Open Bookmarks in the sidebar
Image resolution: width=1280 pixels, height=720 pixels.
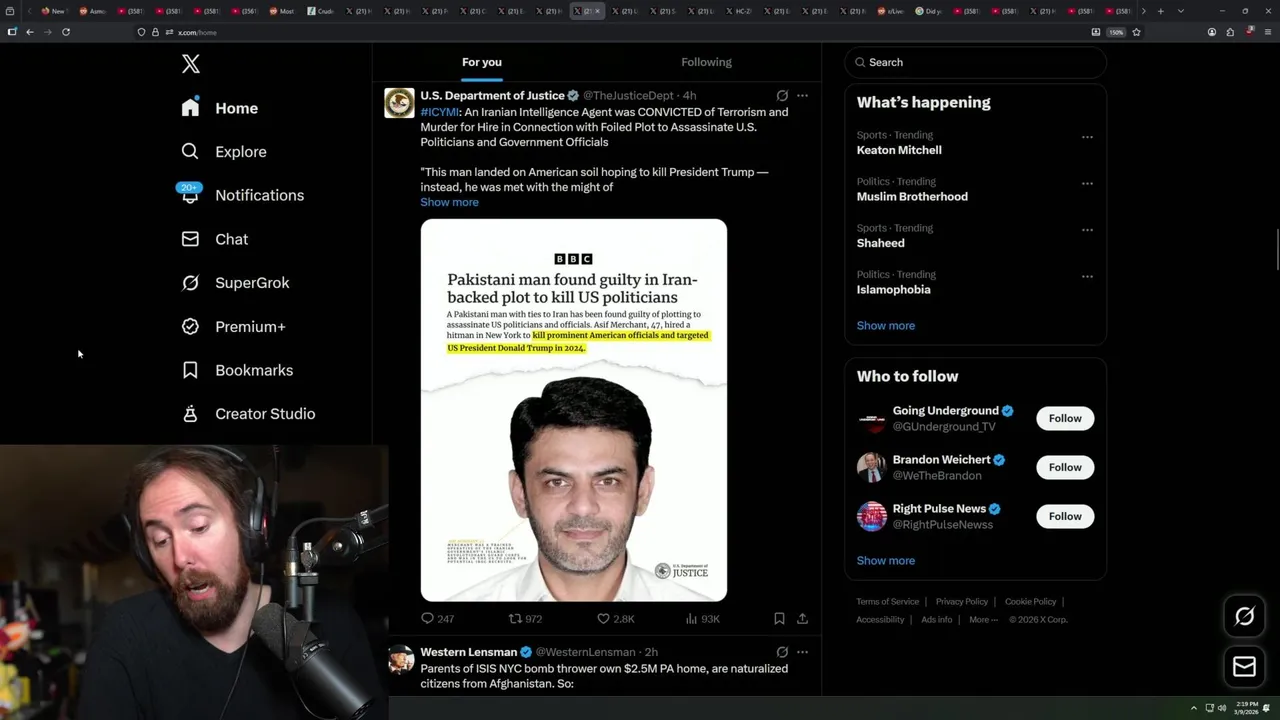(x=237, y=370)
